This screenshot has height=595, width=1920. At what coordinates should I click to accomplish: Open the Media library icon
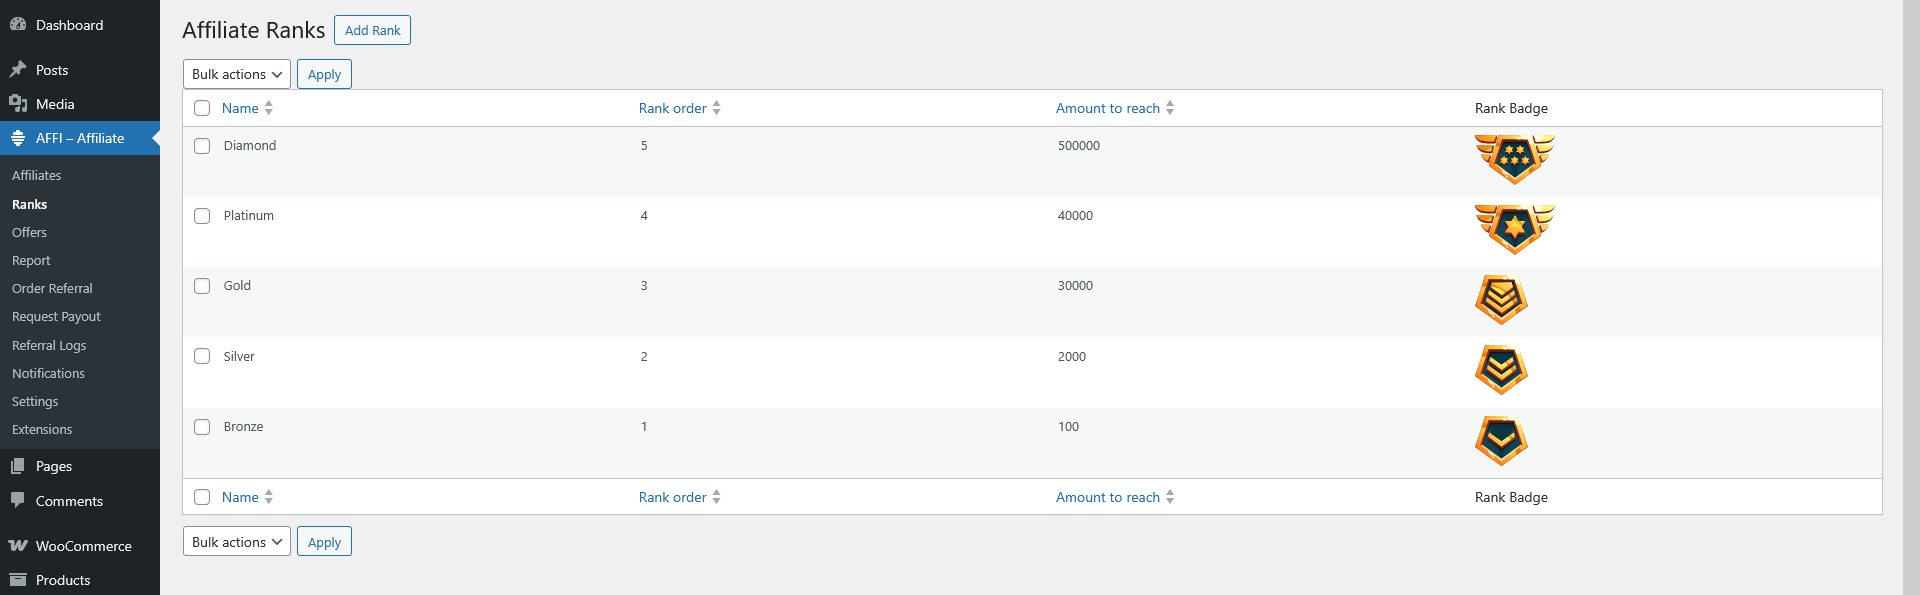tap(18, 104)
